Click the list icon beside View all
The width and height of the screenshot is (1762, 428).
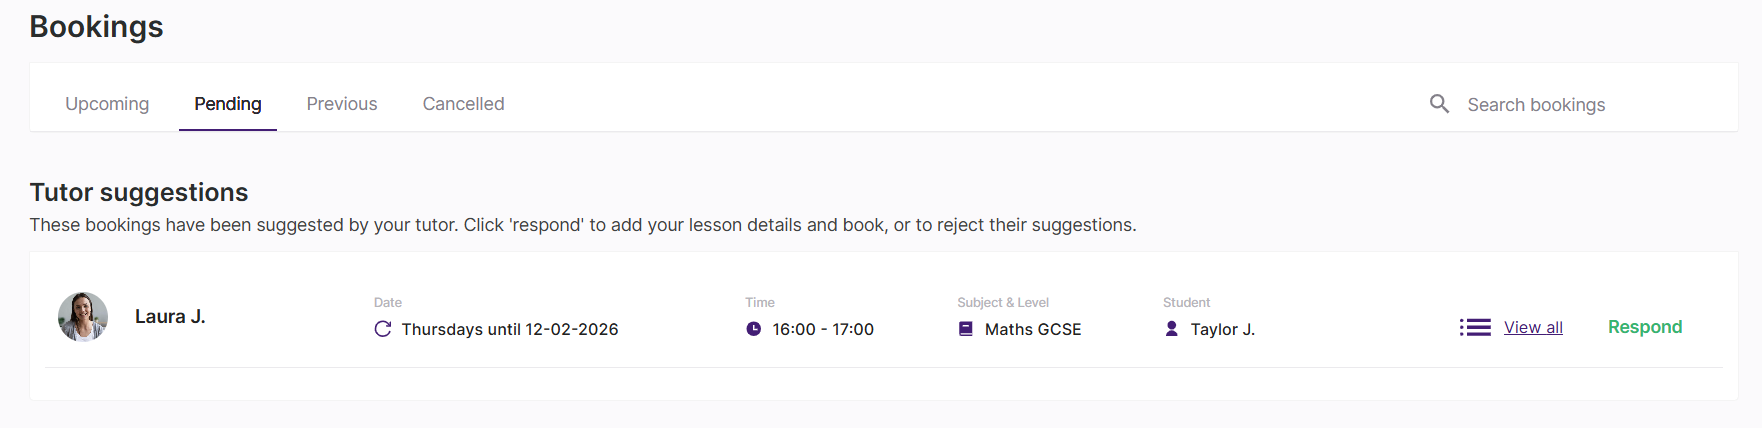click(1475, 327)
